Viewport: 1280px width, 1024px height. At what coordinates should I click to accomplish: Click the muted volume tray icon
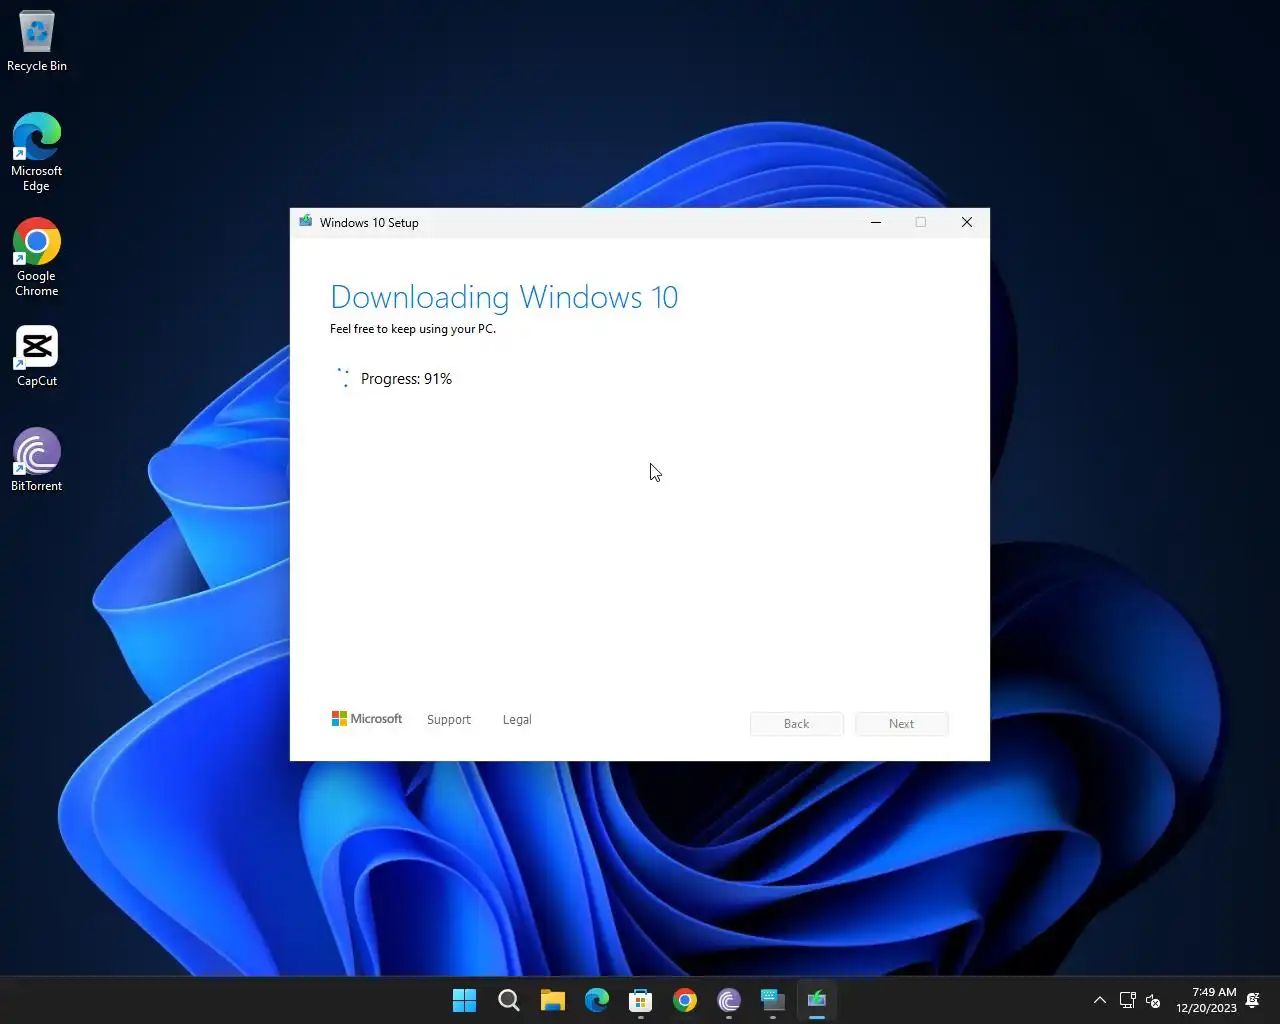[1153, 1000]
